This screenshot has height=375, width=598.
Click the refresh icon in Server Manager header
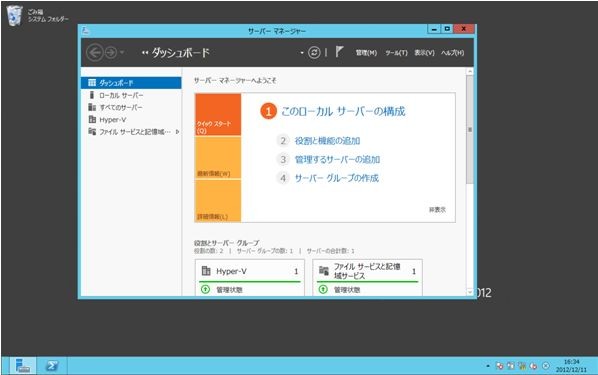point(314,52)
